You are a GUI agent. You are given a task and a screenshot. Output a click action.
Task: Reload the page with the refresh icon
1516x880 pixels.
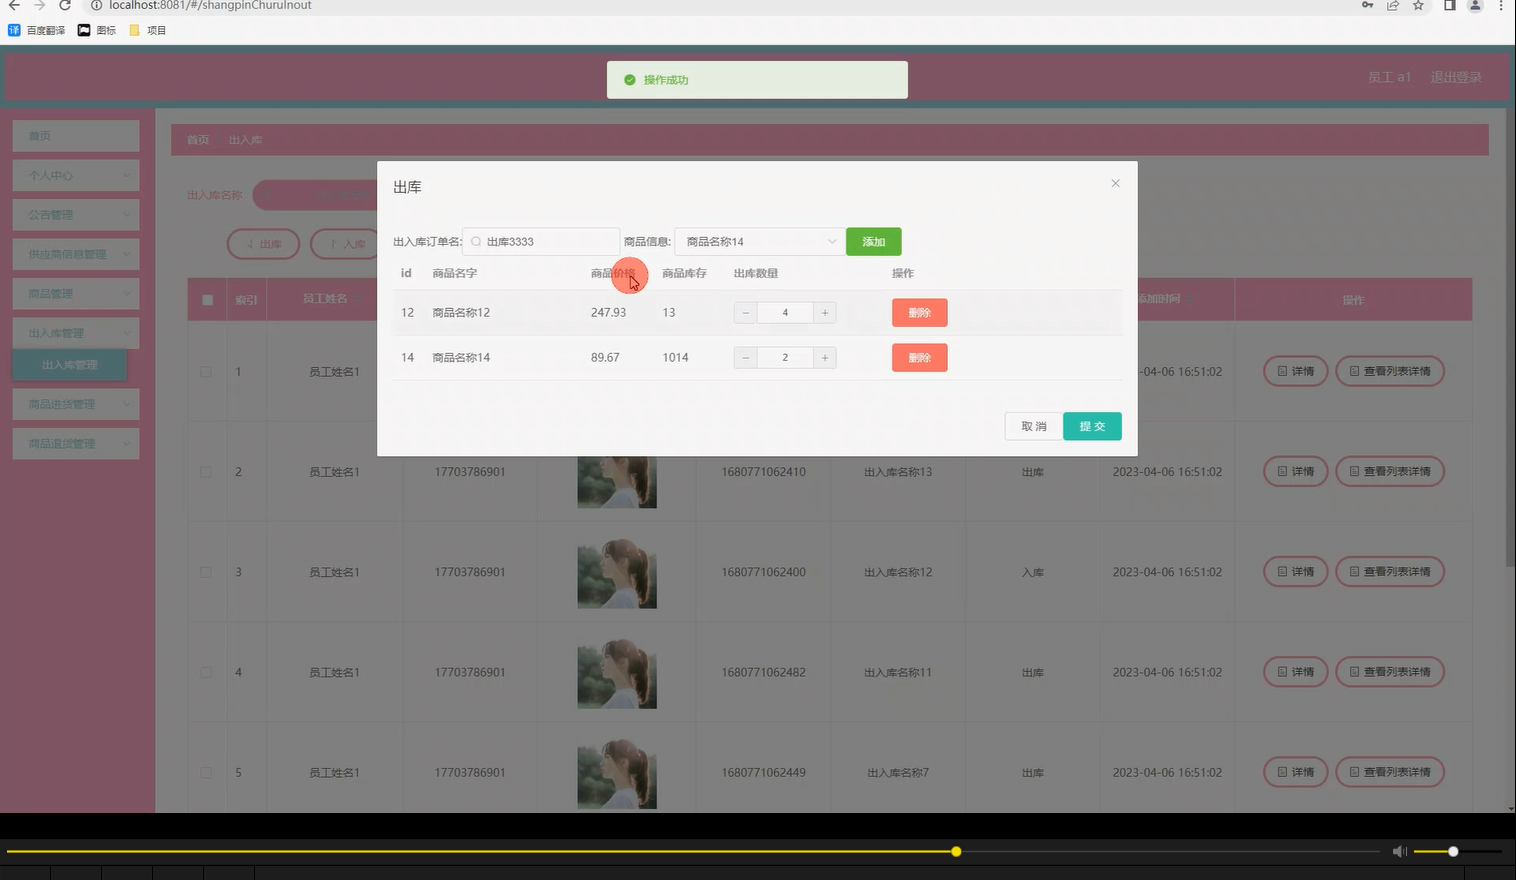(x=65, y=5)
